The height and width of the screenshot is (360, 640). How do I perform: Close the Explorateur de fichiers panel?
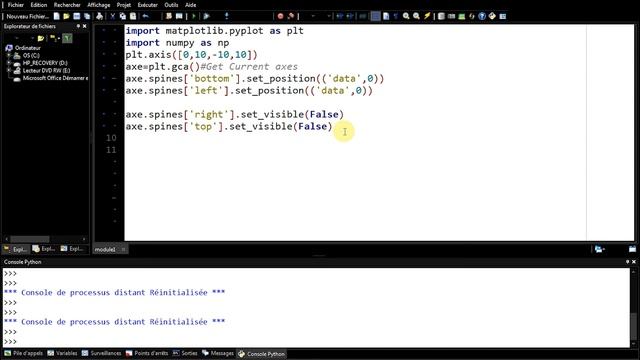pyautogui.click(x=84, y=26)
